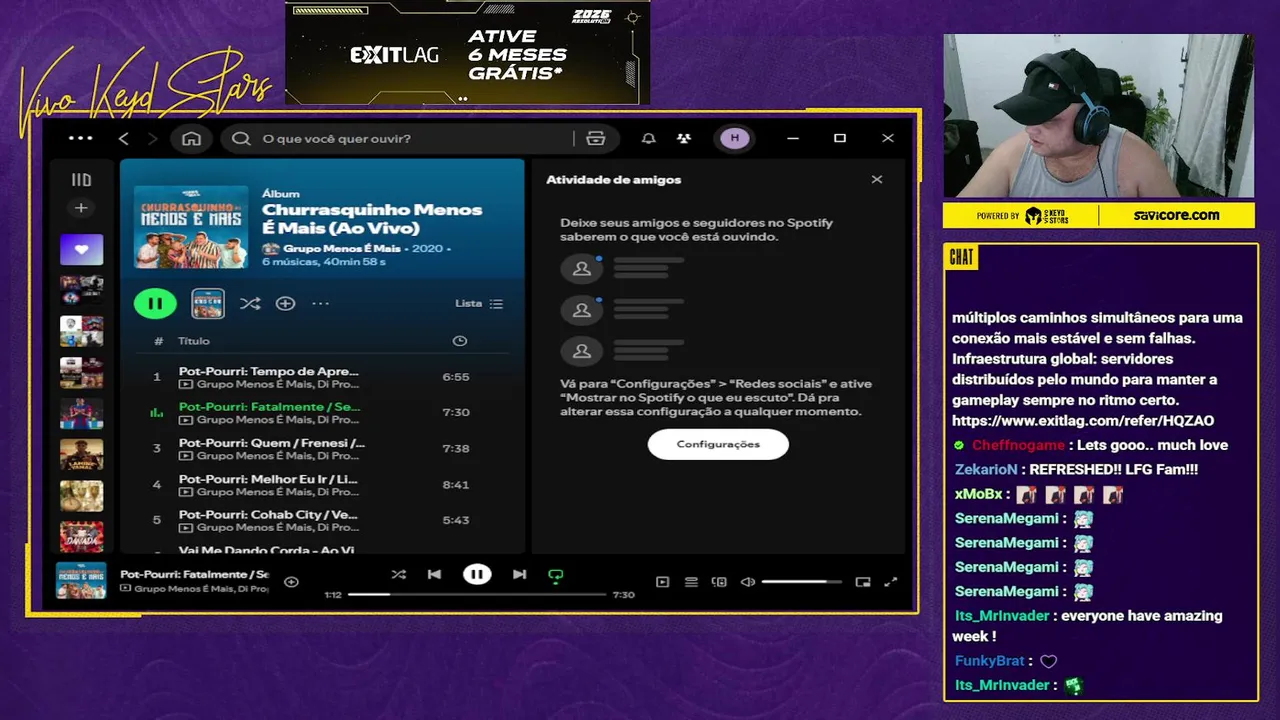Open Spotify Home

191,138
